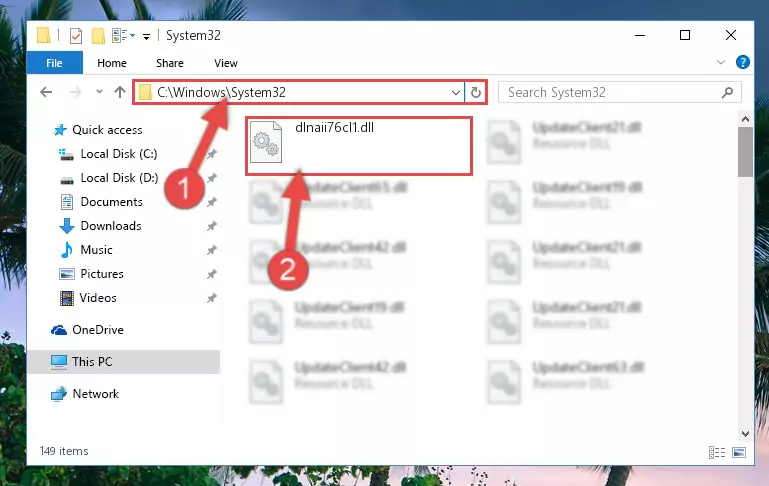Image resolution: width=769 pixels, height=486 pixels.
Task: Minimize the System32 window
Action: click(640, 36)
